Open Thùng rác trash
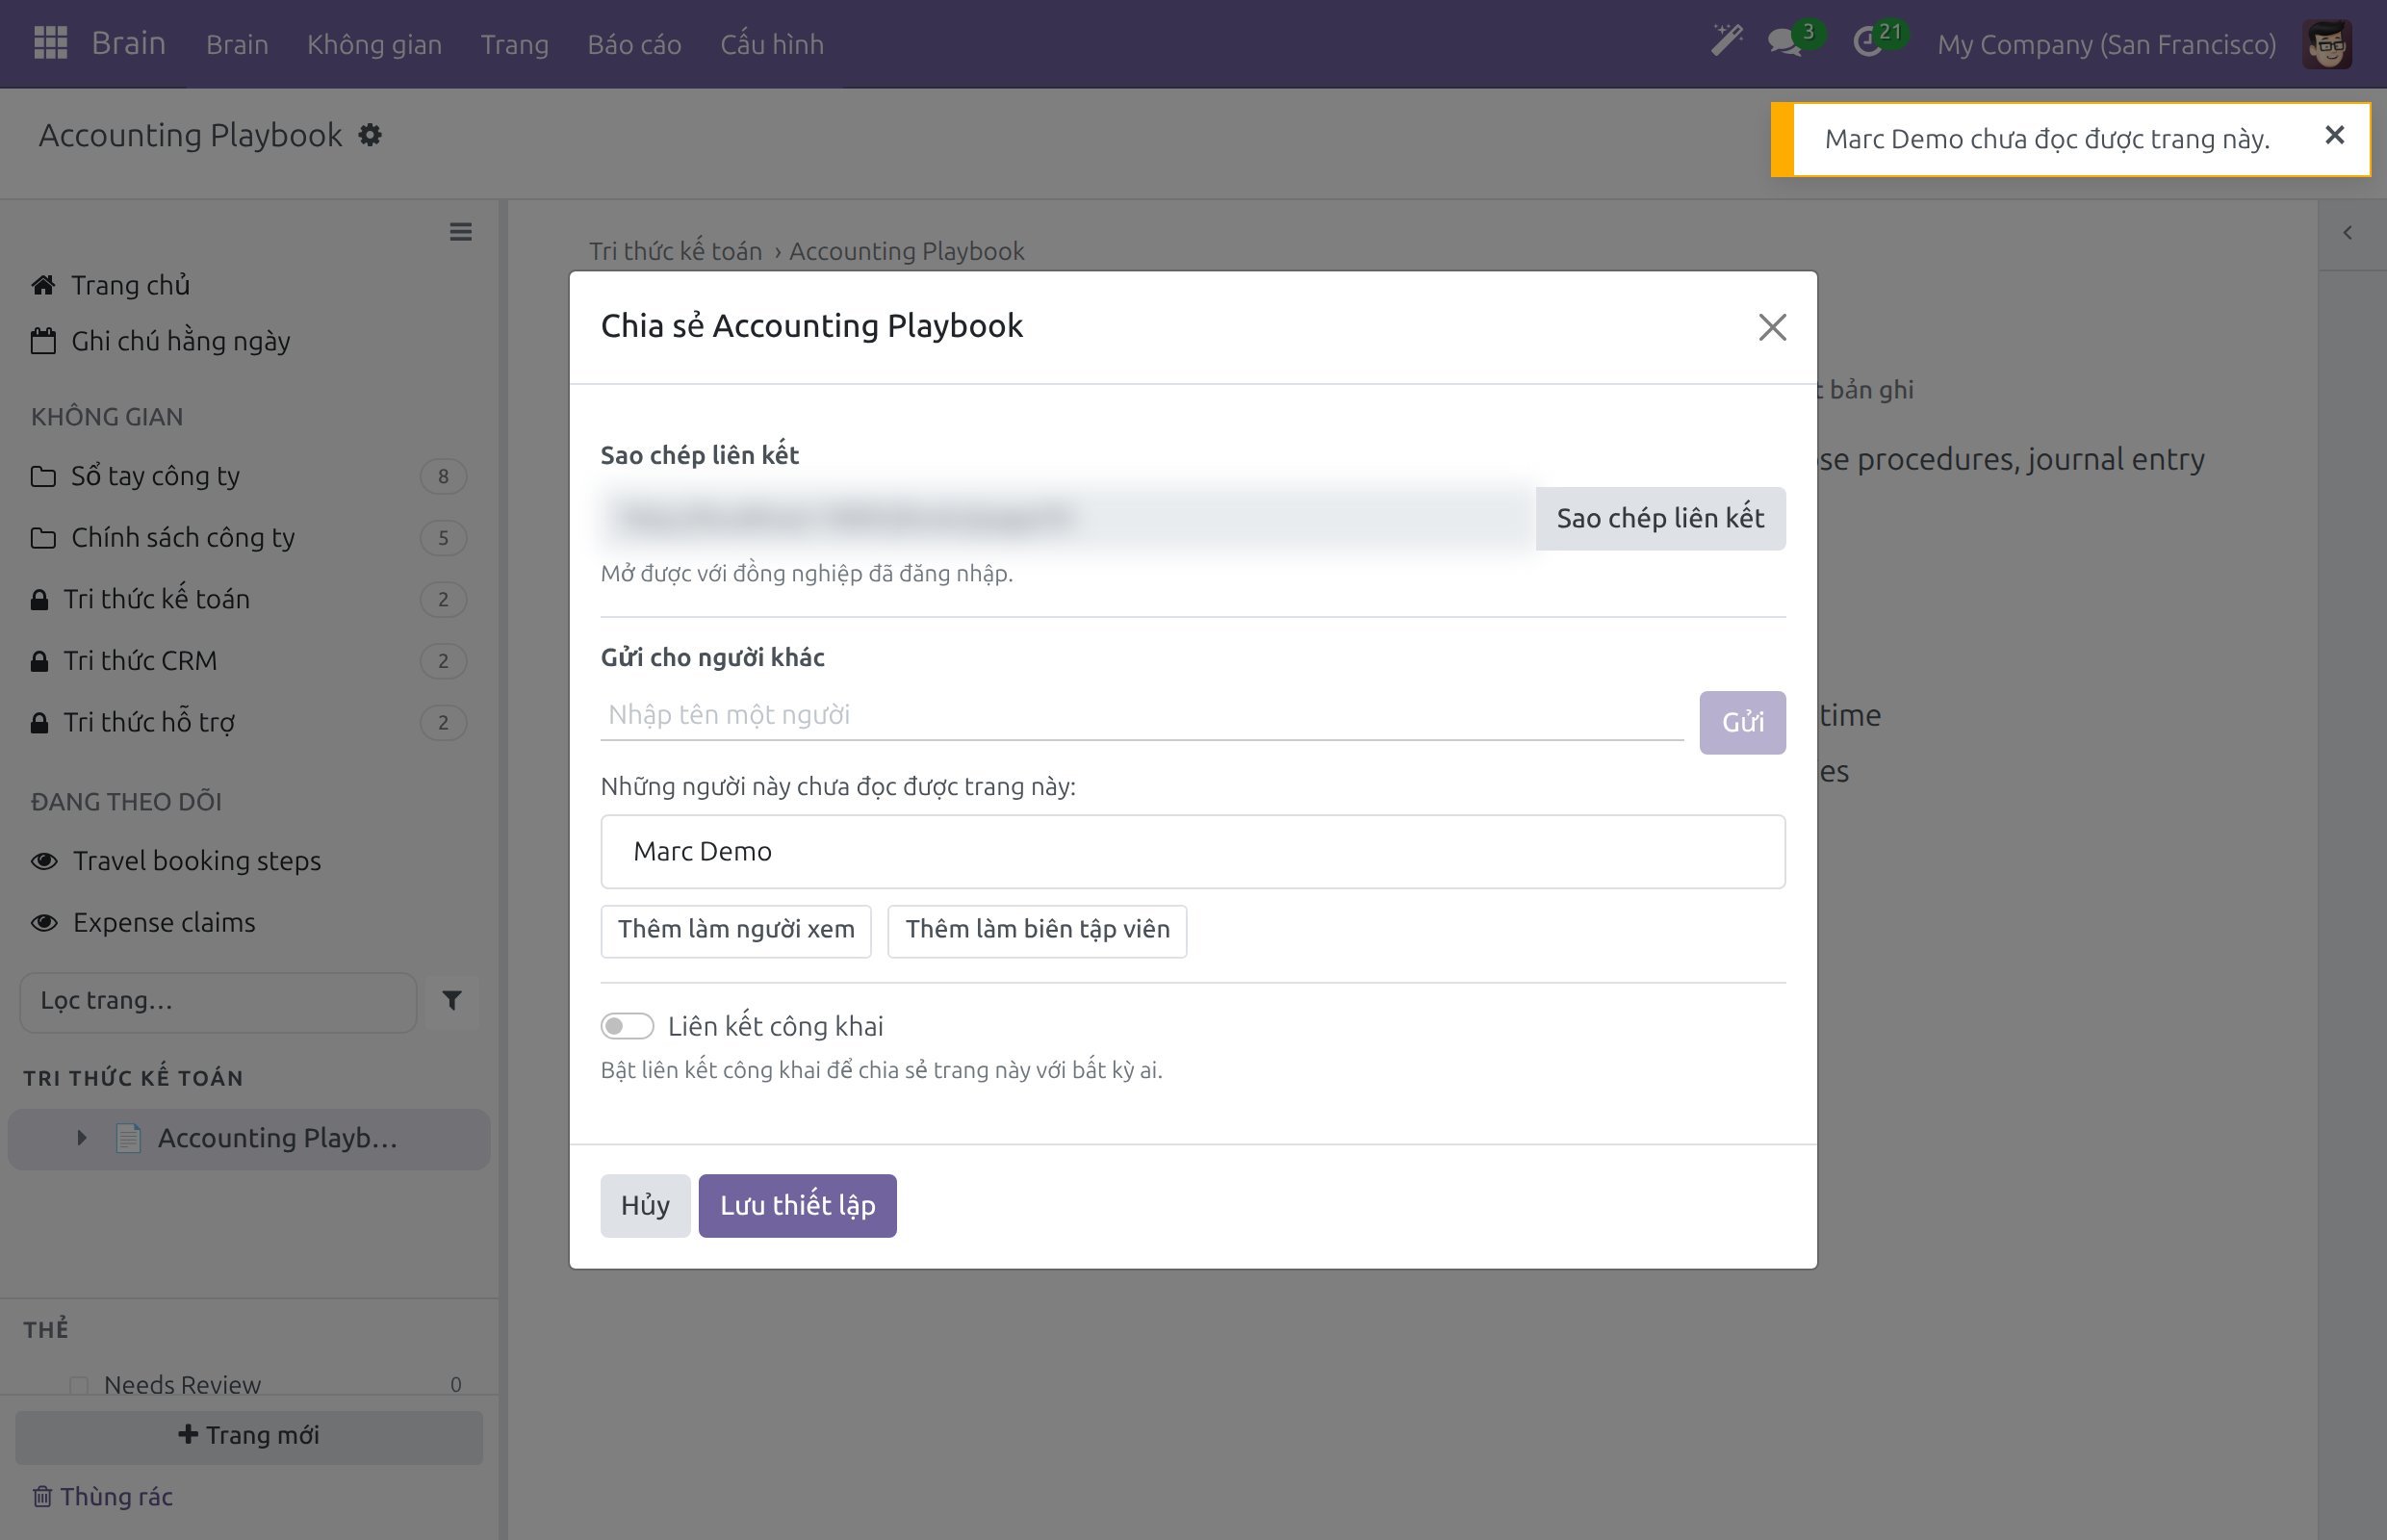 coord(103,1497)
